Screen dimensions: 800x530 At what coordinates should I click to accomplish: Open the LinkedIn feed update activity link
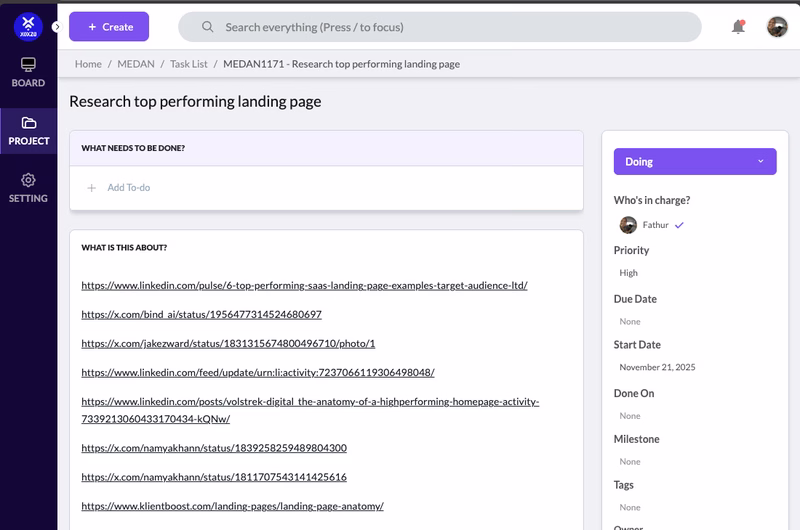click(x=258, y=373)
